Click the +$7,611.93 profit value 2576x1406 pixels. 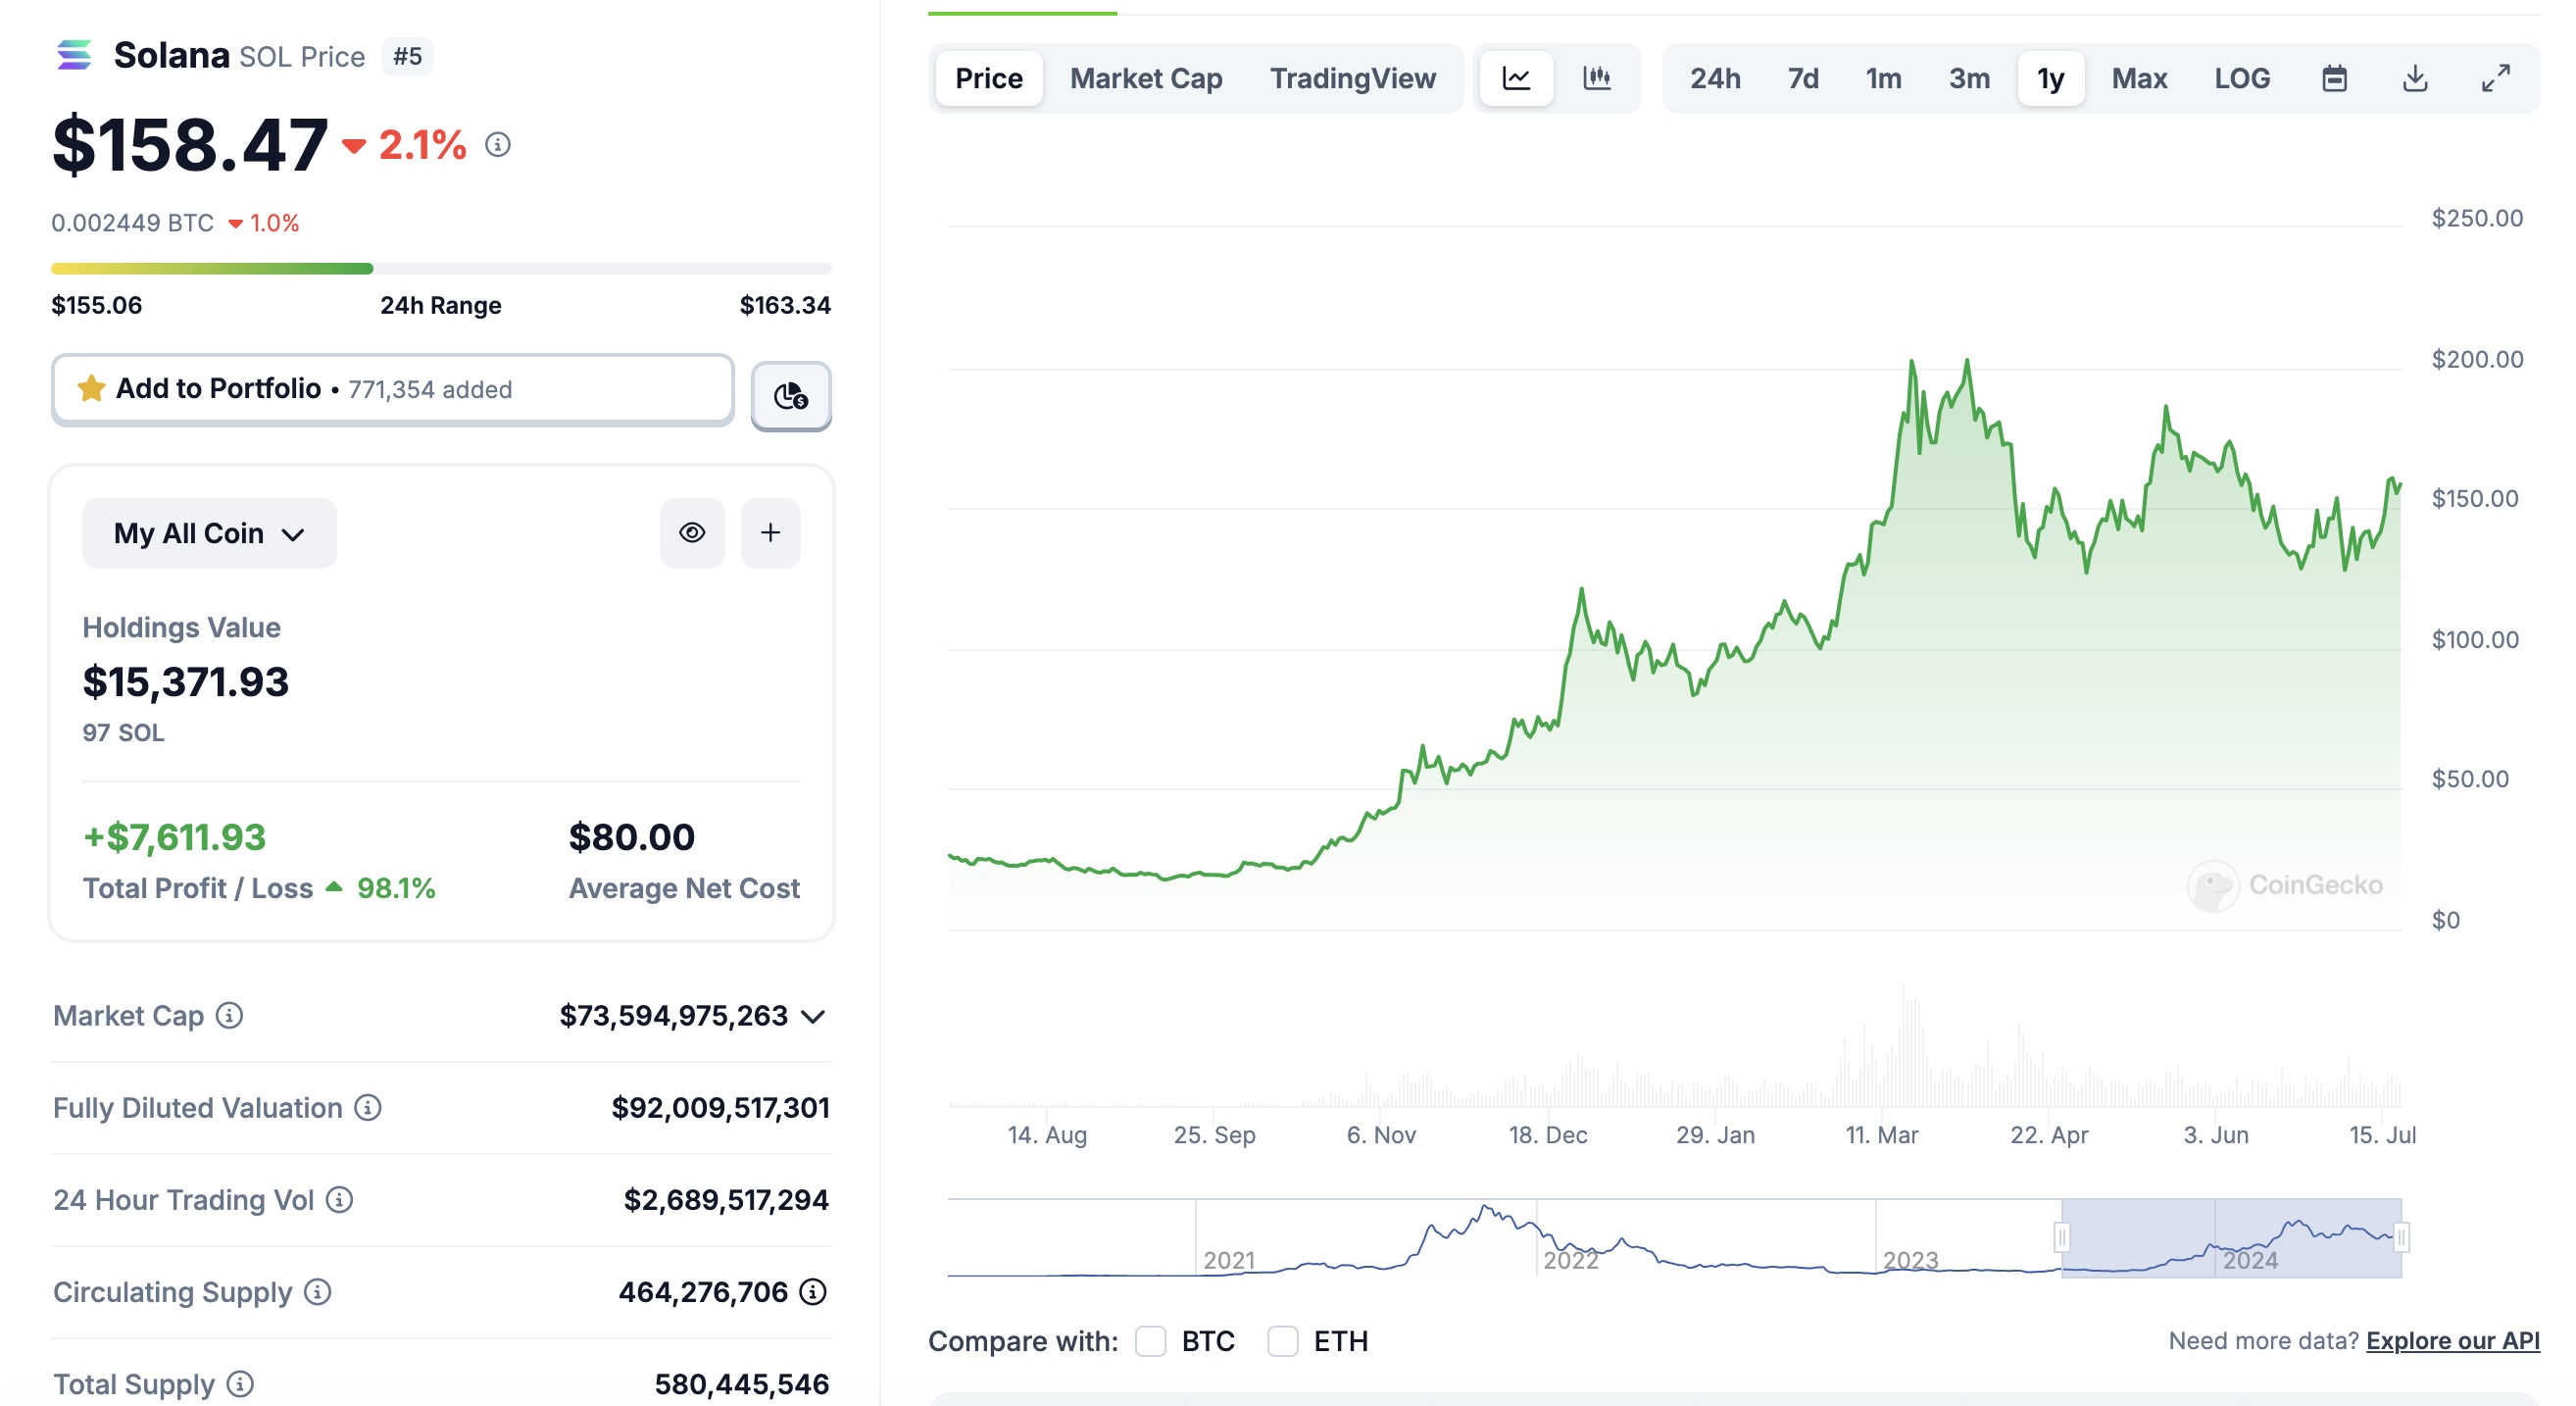pos(174,836)
